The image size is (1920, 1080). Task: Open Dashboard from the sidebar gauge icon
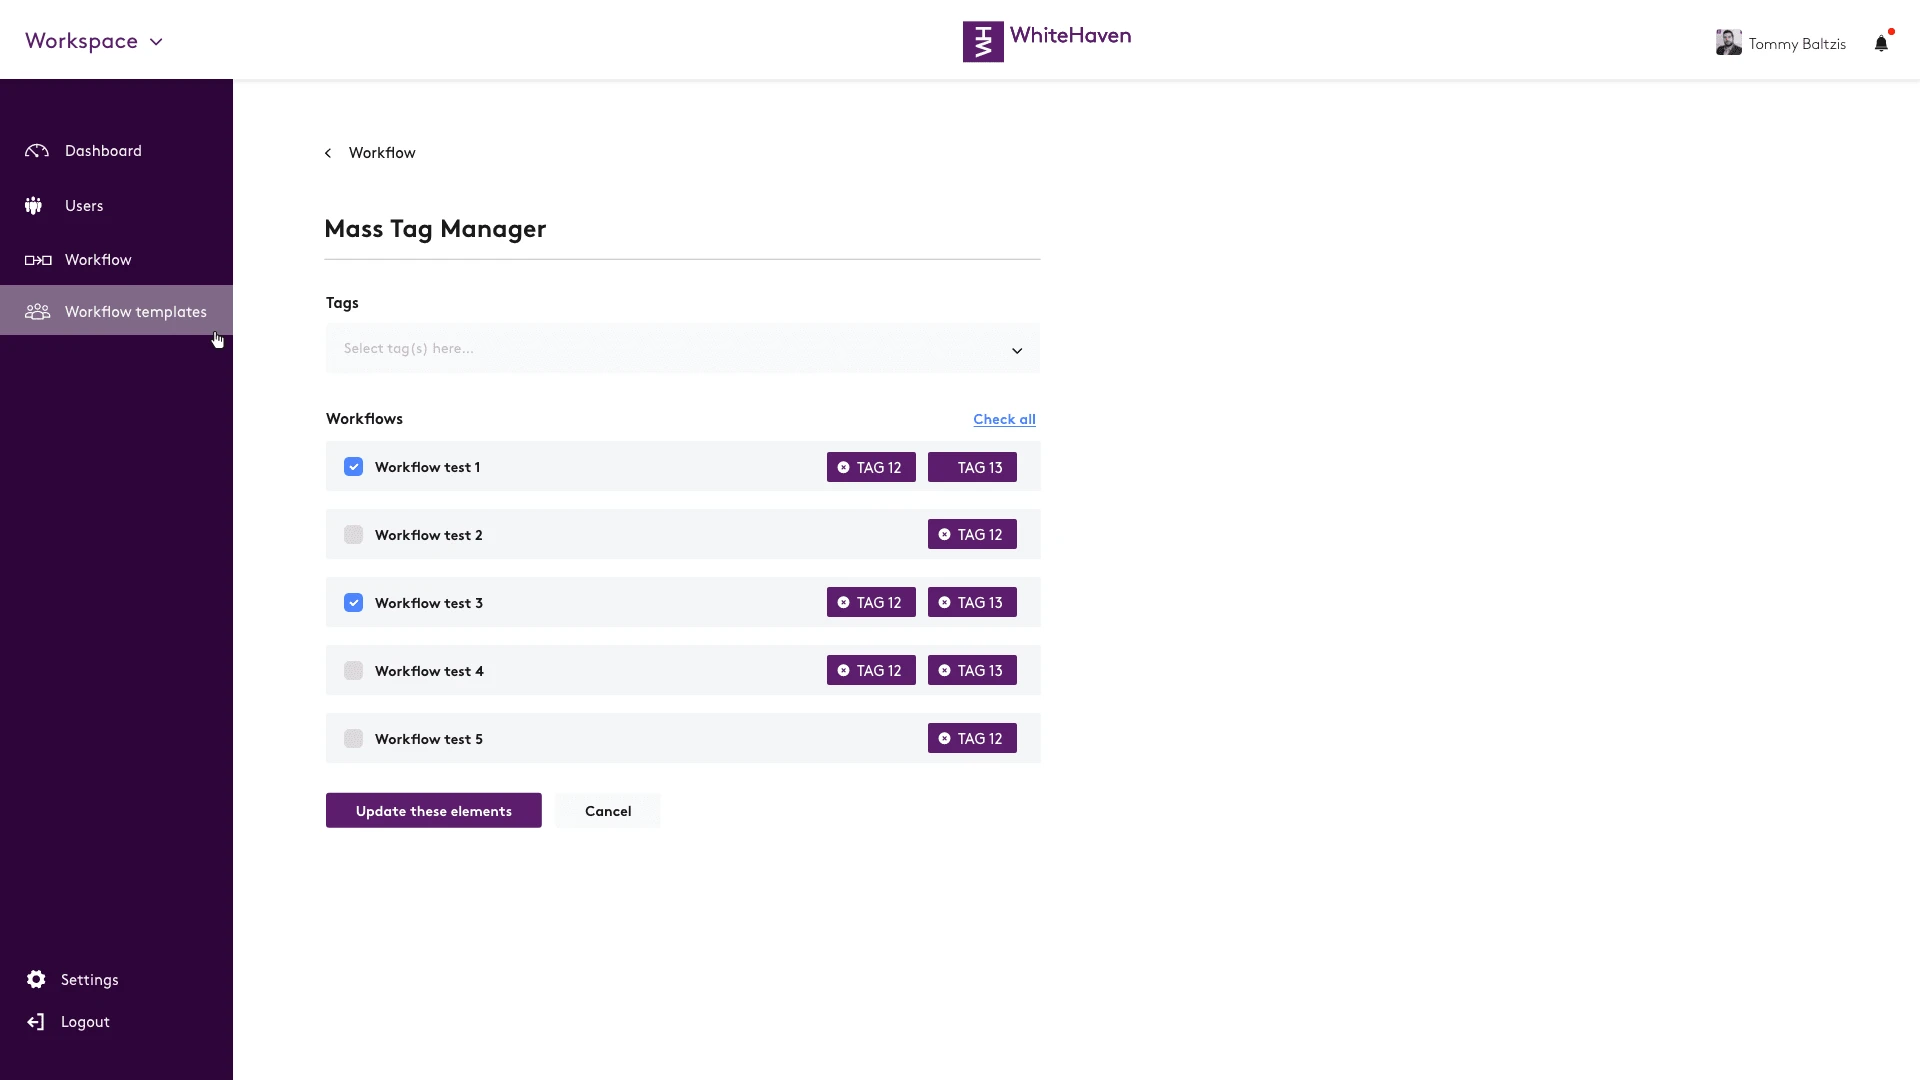point(37,151)
